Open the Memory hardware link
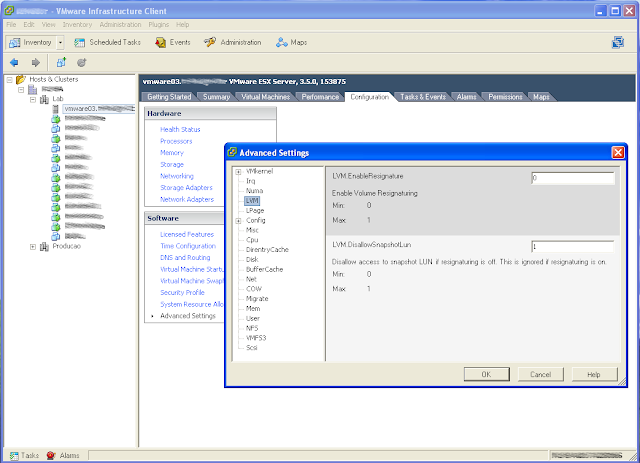Screen dimensions: 640x463 (x=172, y=153)
